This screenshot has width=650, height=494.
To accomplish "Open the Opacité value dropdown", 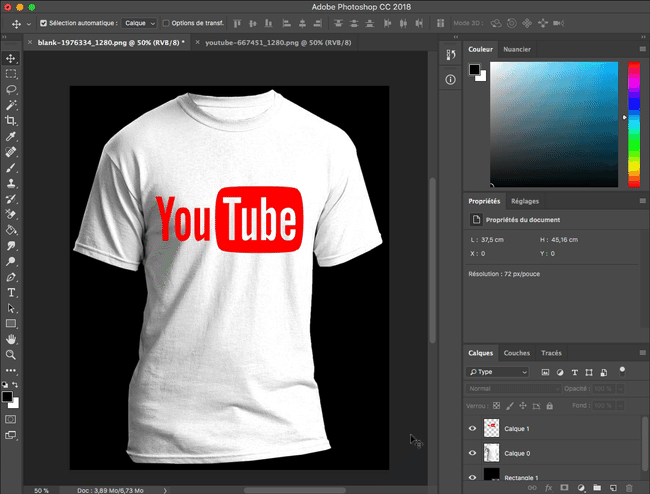I will [x=621, y=389].
